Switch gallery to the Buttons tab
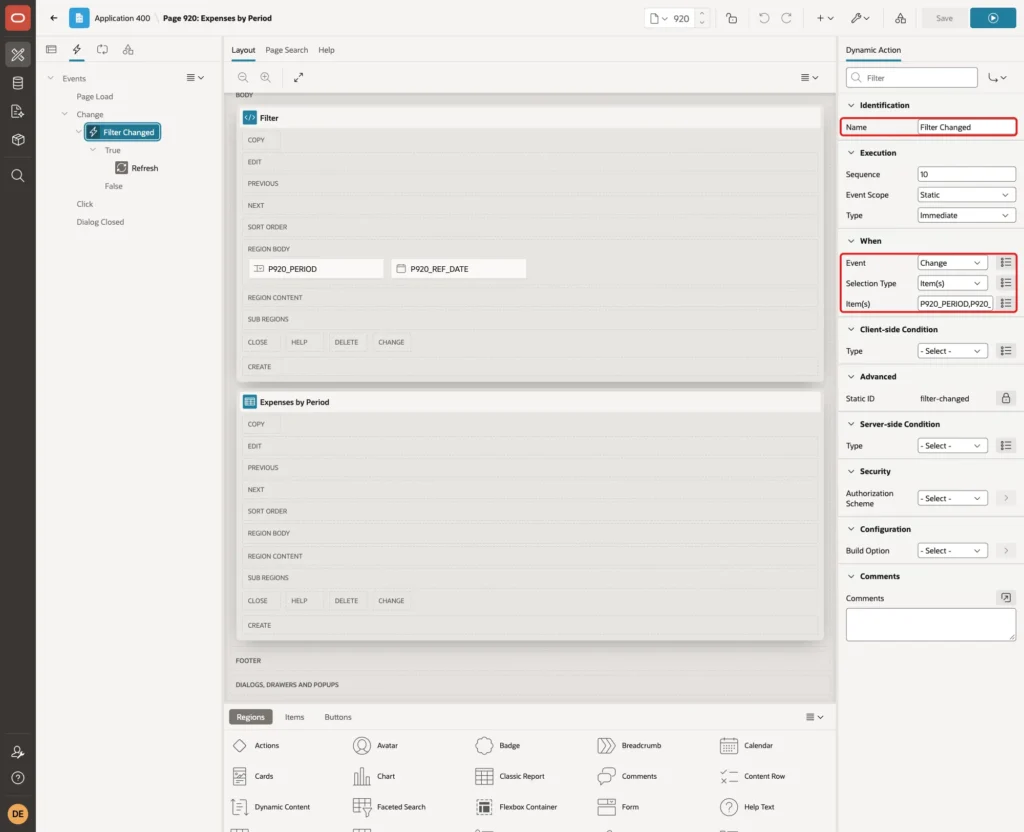Viewport: 1024px width, 832px height. (338, 717)
